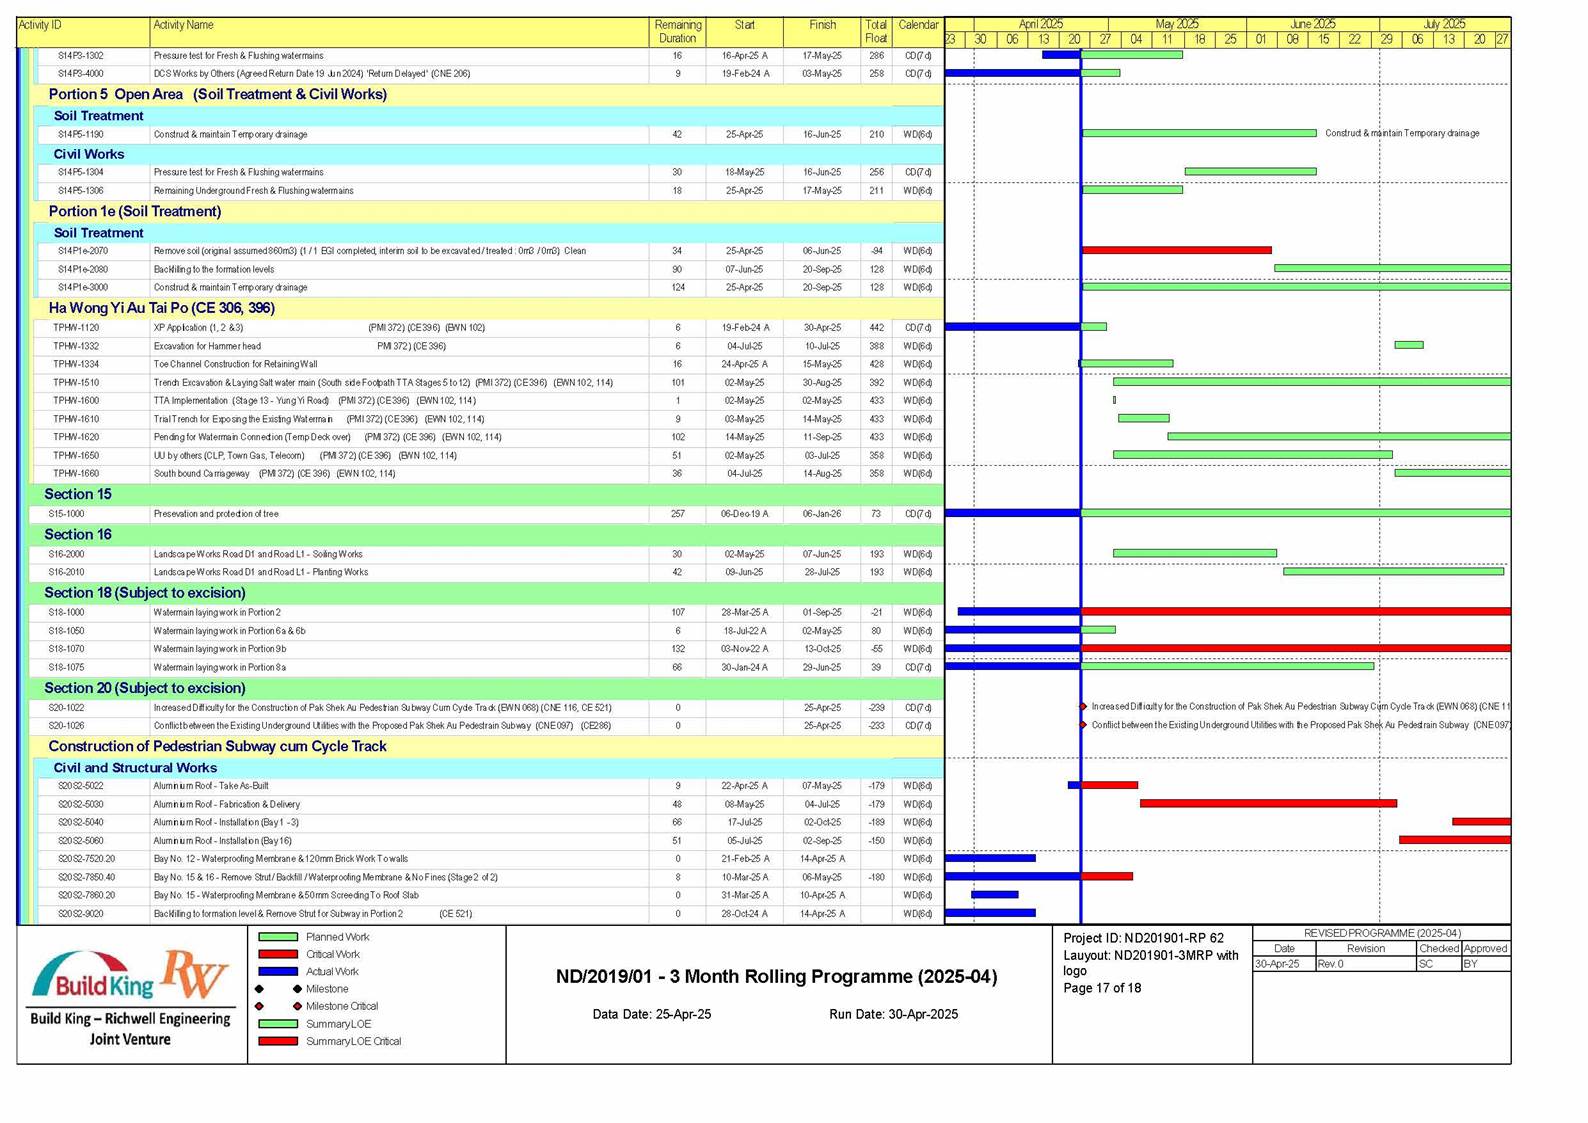
Task: Click total float value -94
Action: [x=876, y=251]
